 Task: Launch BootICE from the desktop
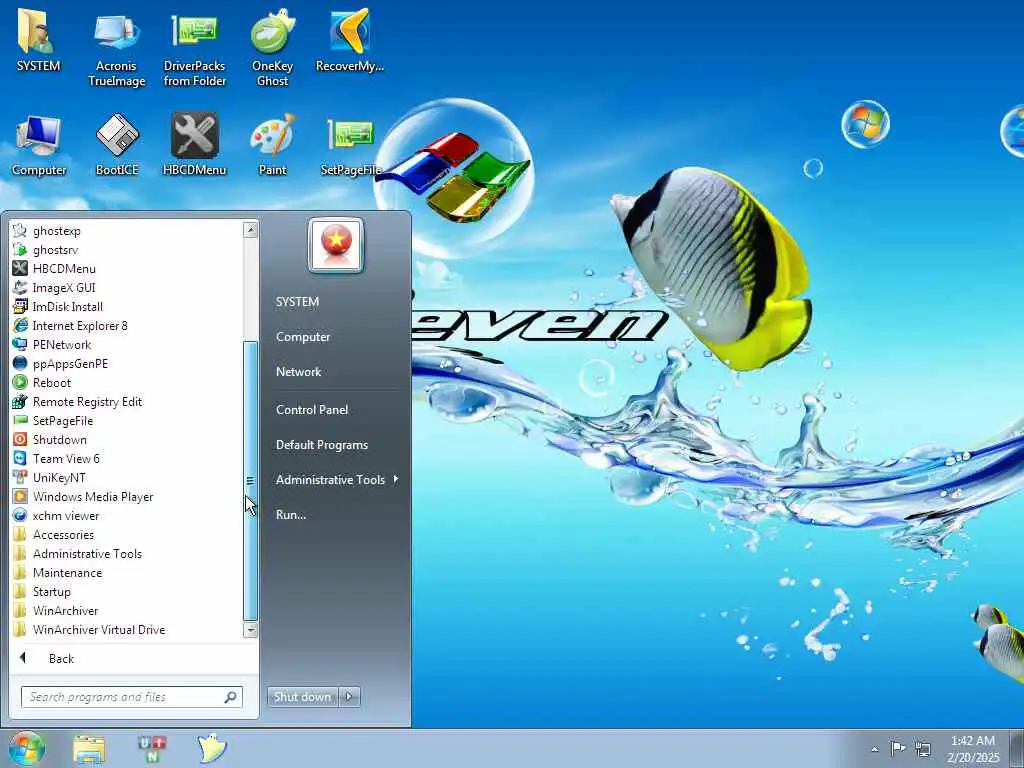pyautogui.click(x=117, y=145)
